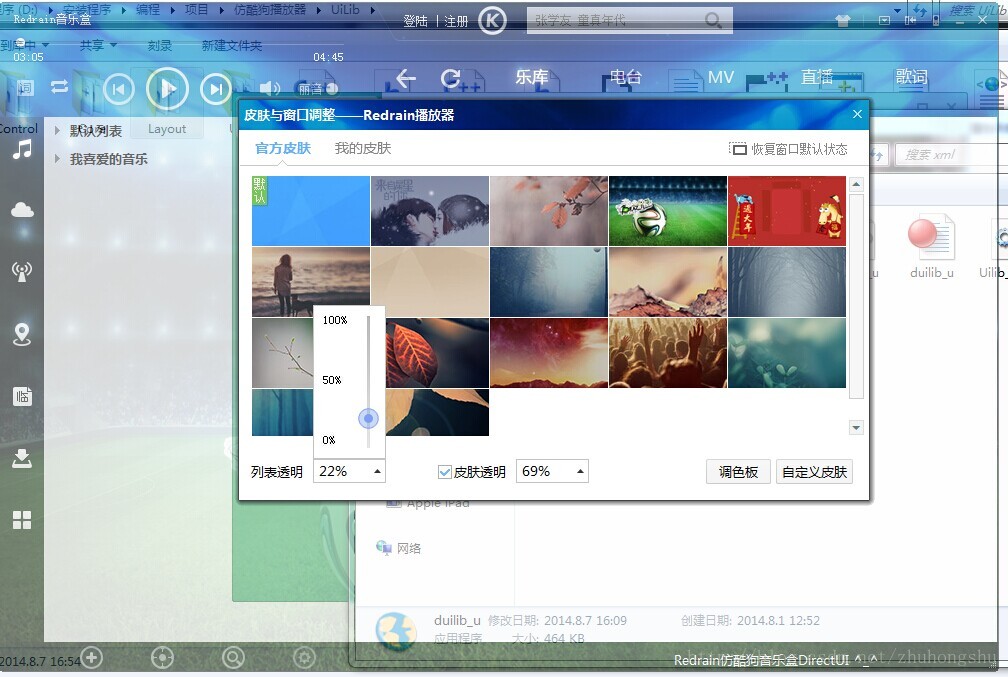Expand the 我喜爱的音乐 playlist

57,158
